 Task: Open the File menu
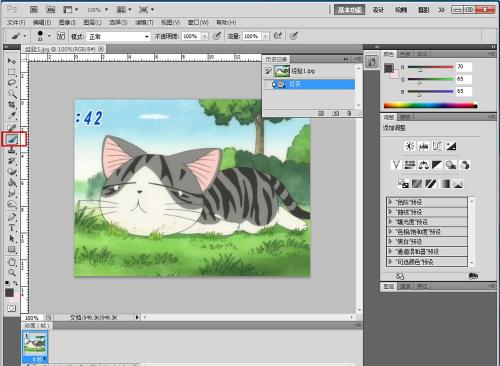tap(16, 22)
